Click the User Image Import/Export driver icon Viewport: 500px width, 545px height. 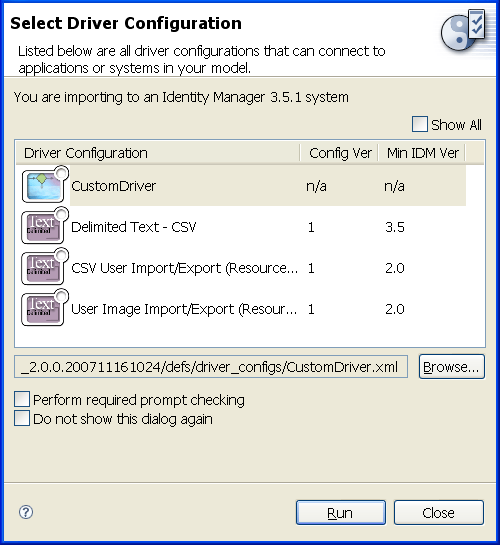[44, 308]
